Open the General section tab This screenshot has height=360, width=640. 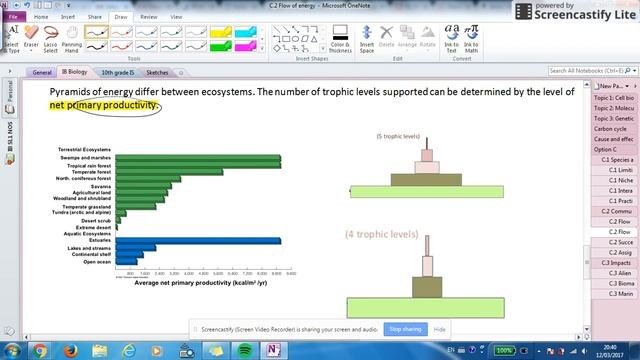[x=42, y=72]
